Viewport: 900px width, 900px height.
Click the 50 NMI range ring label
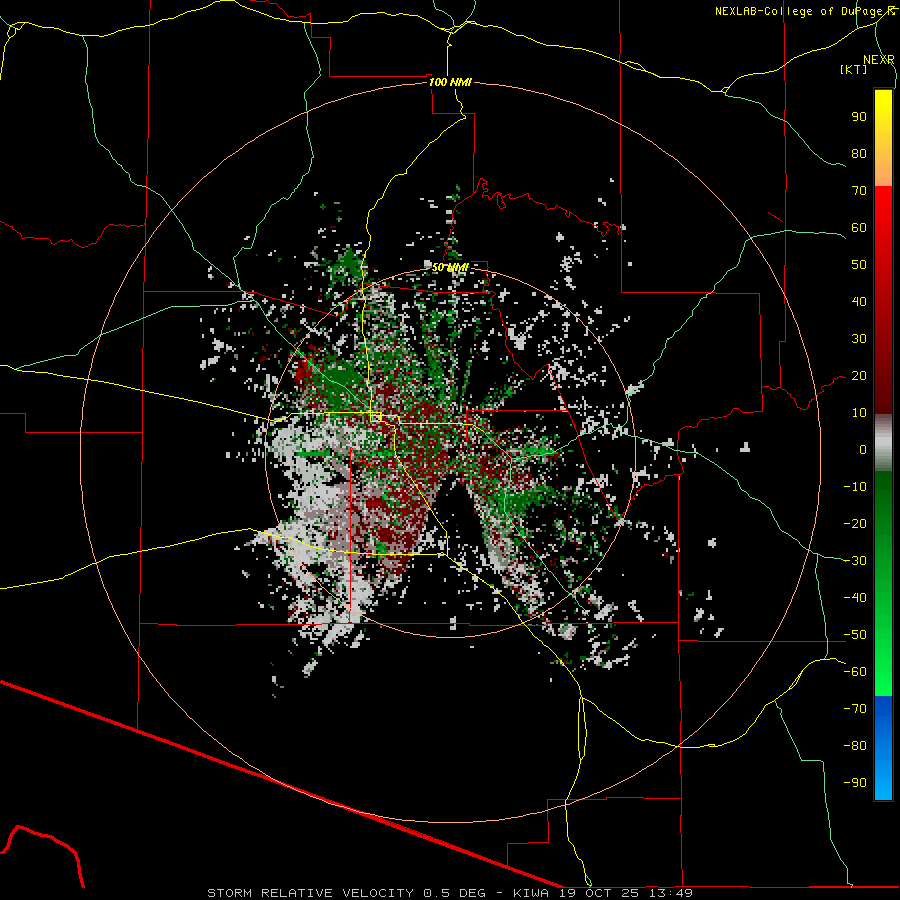click(450, 267)
